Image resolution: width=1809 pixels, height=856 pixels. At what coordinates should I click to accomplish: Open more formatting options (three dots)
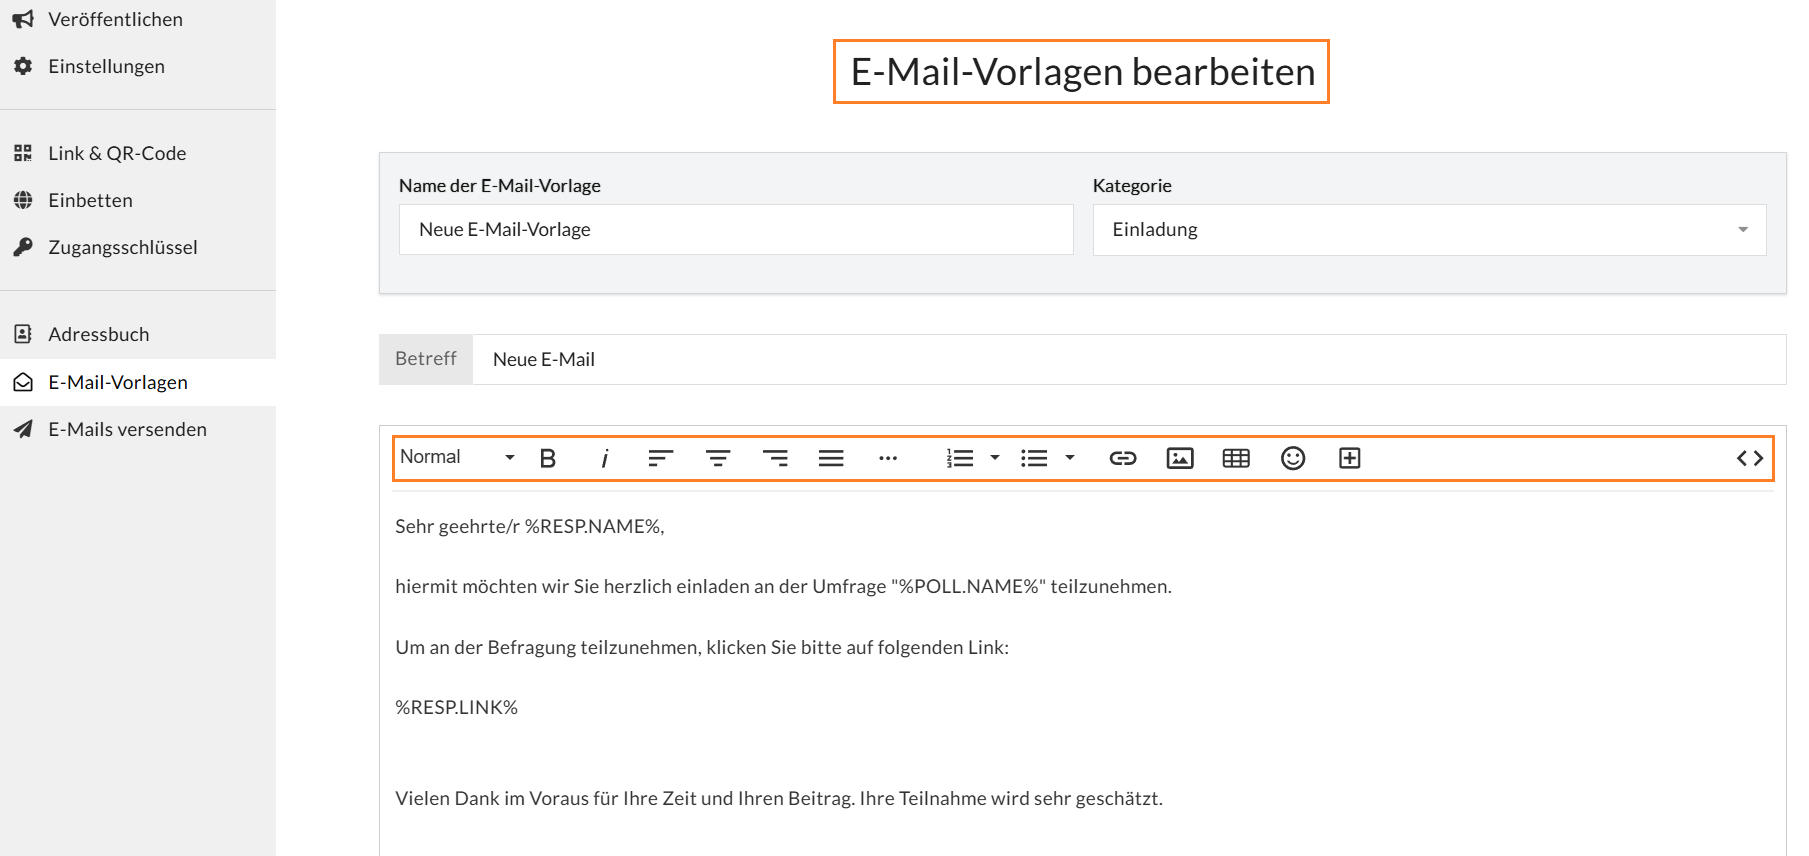[x=888, y=458]
